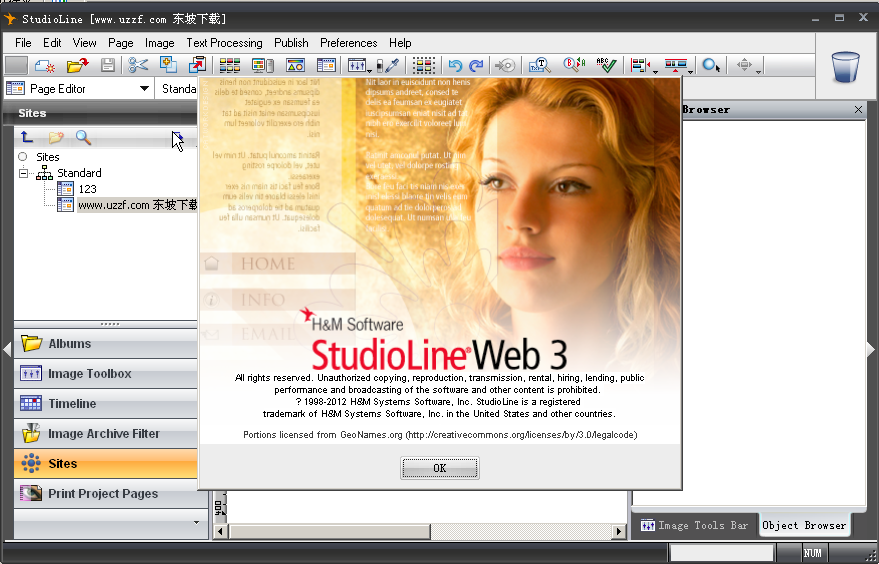Screen dimensions: 879x564
Task: Open the Timeline panel
Action: coord(105,403)
